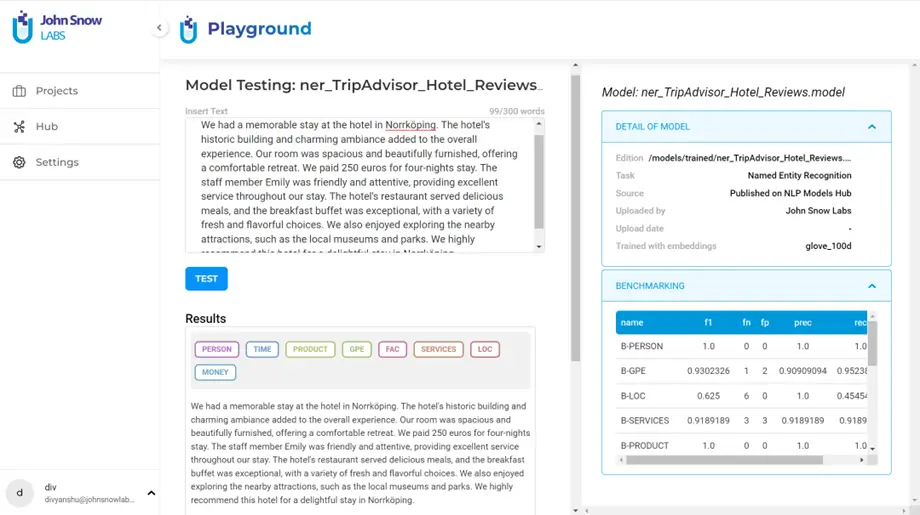Toggle the MONEY entity tag
This screenshot has width=920, height=515.
[215, 372]
